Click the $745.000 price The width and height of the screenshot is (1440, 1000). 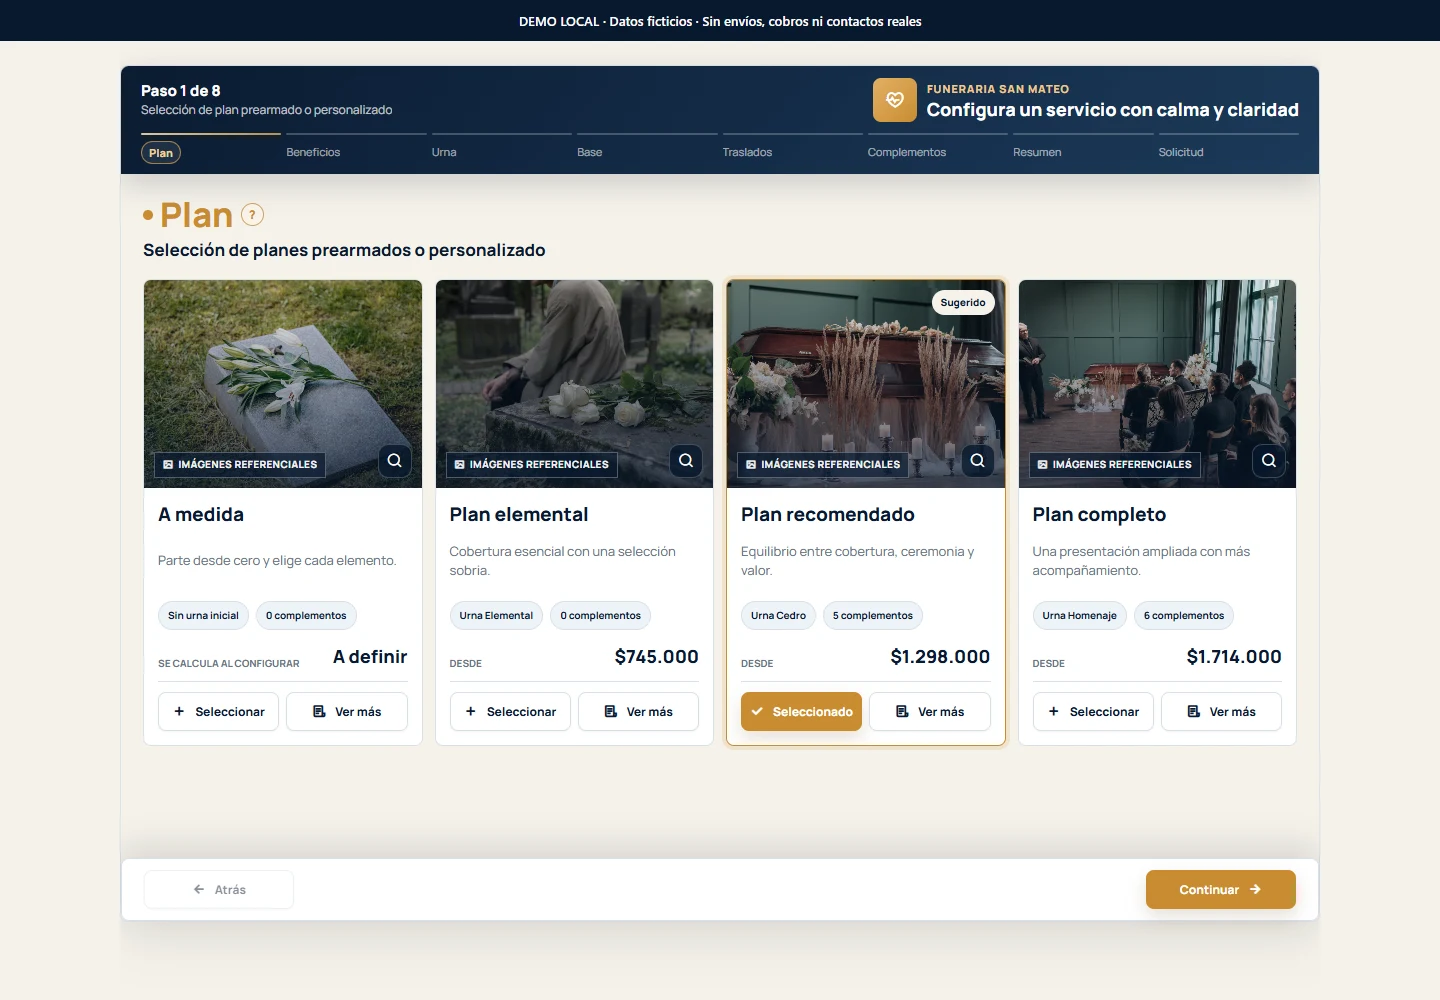coord(656,657)
